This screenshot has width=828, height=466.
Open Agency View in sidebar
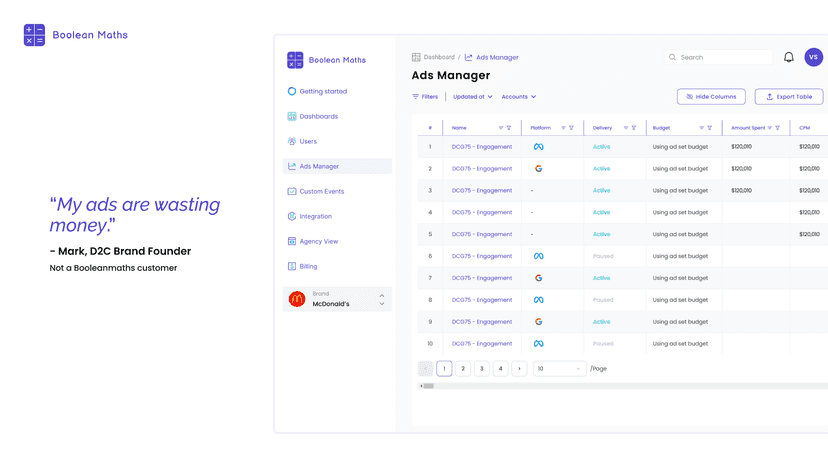click(313, 241)
